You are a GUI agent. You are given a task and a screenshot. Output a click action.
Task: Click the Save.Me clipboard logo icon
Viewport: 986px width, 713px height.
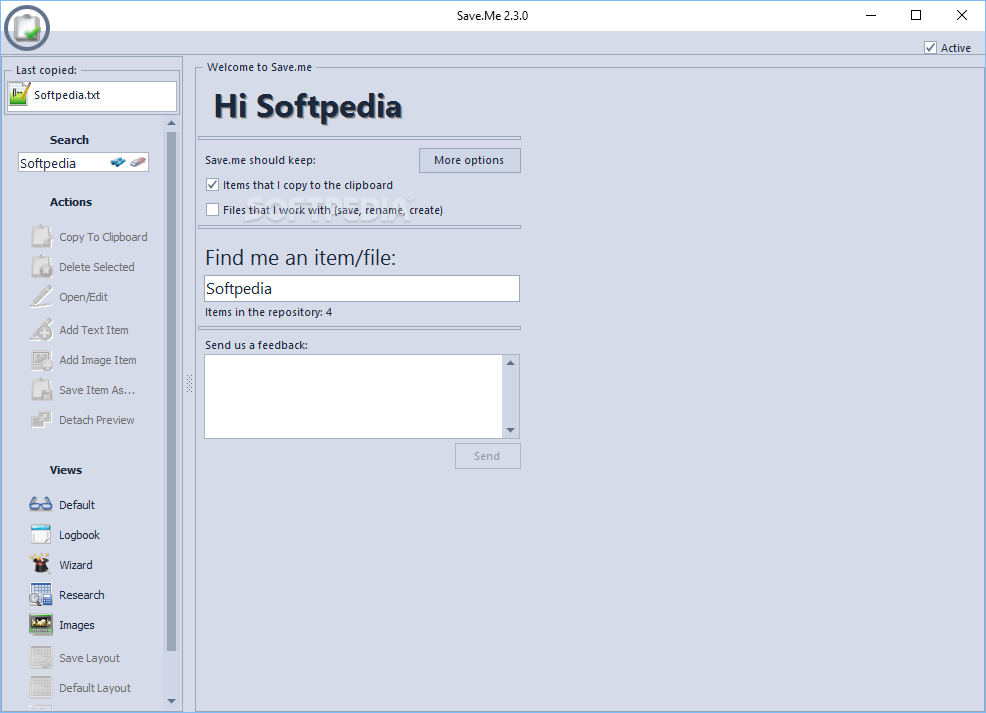pos(26,28)
